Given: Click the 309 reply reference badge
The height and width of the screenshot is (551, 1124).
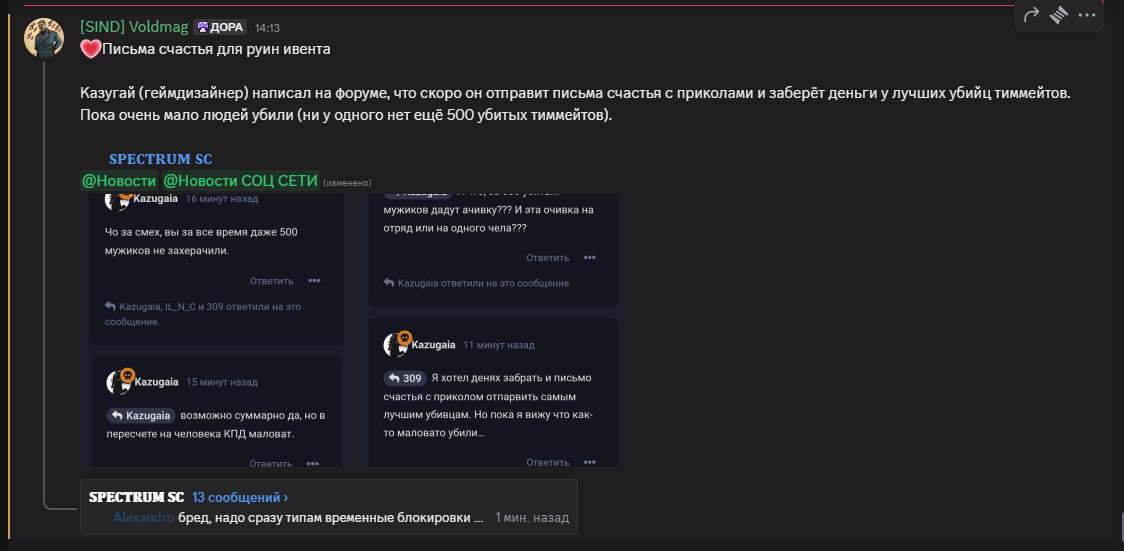Looking at the screenshot, I should click(405, 379).
